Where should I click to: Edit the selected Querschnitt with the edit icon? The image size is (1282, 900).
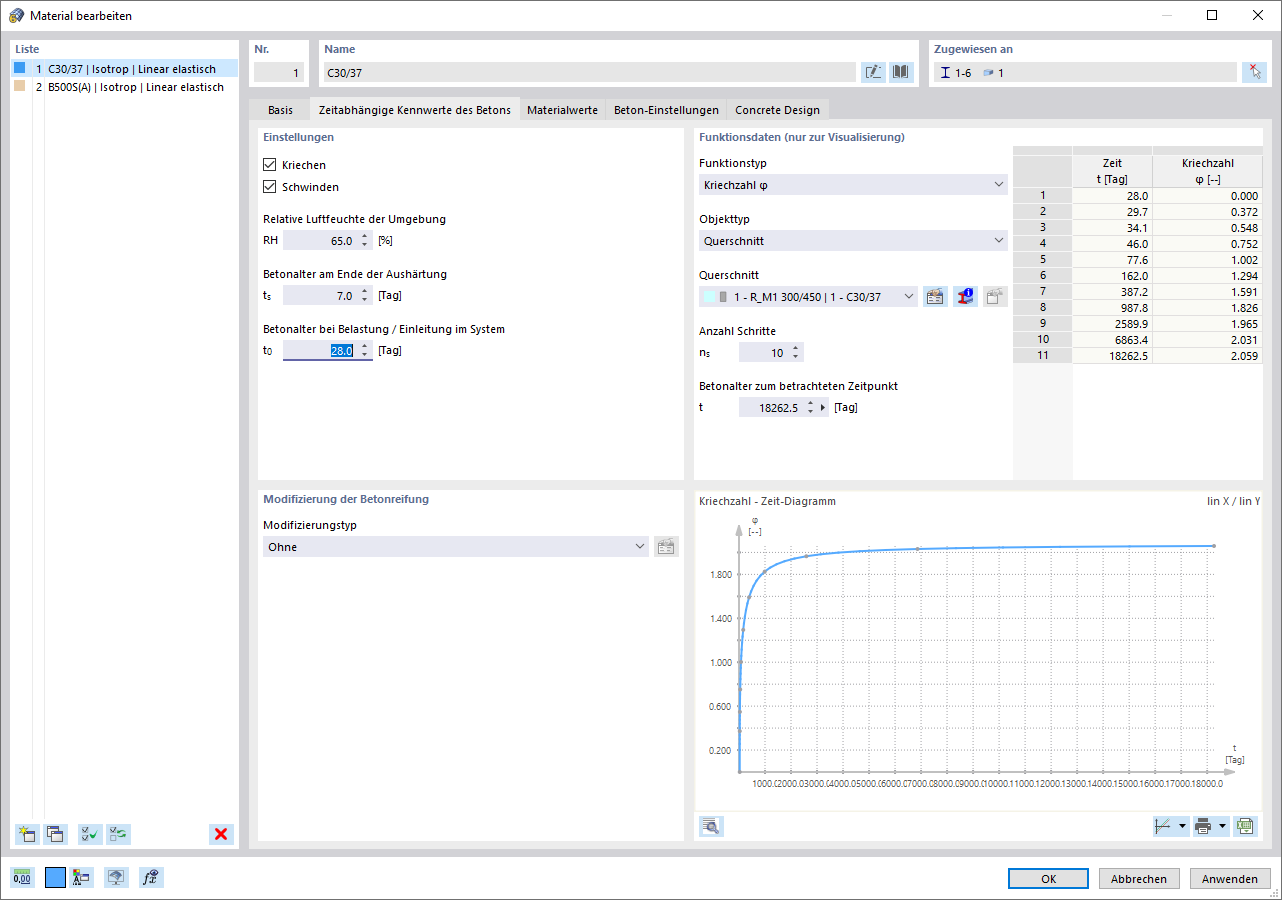click(936, 296)
